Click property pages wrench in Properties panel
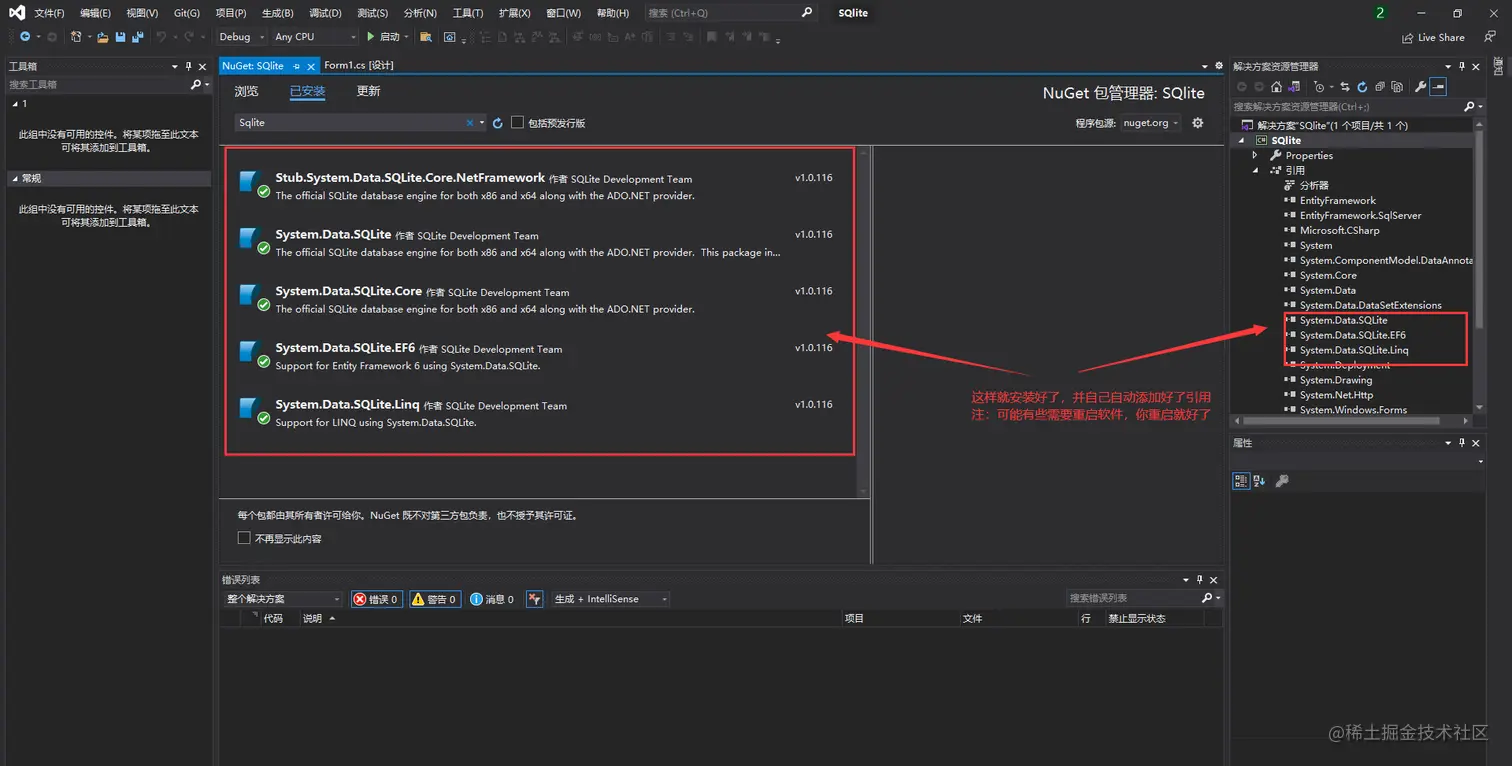 click(1282, 481)
